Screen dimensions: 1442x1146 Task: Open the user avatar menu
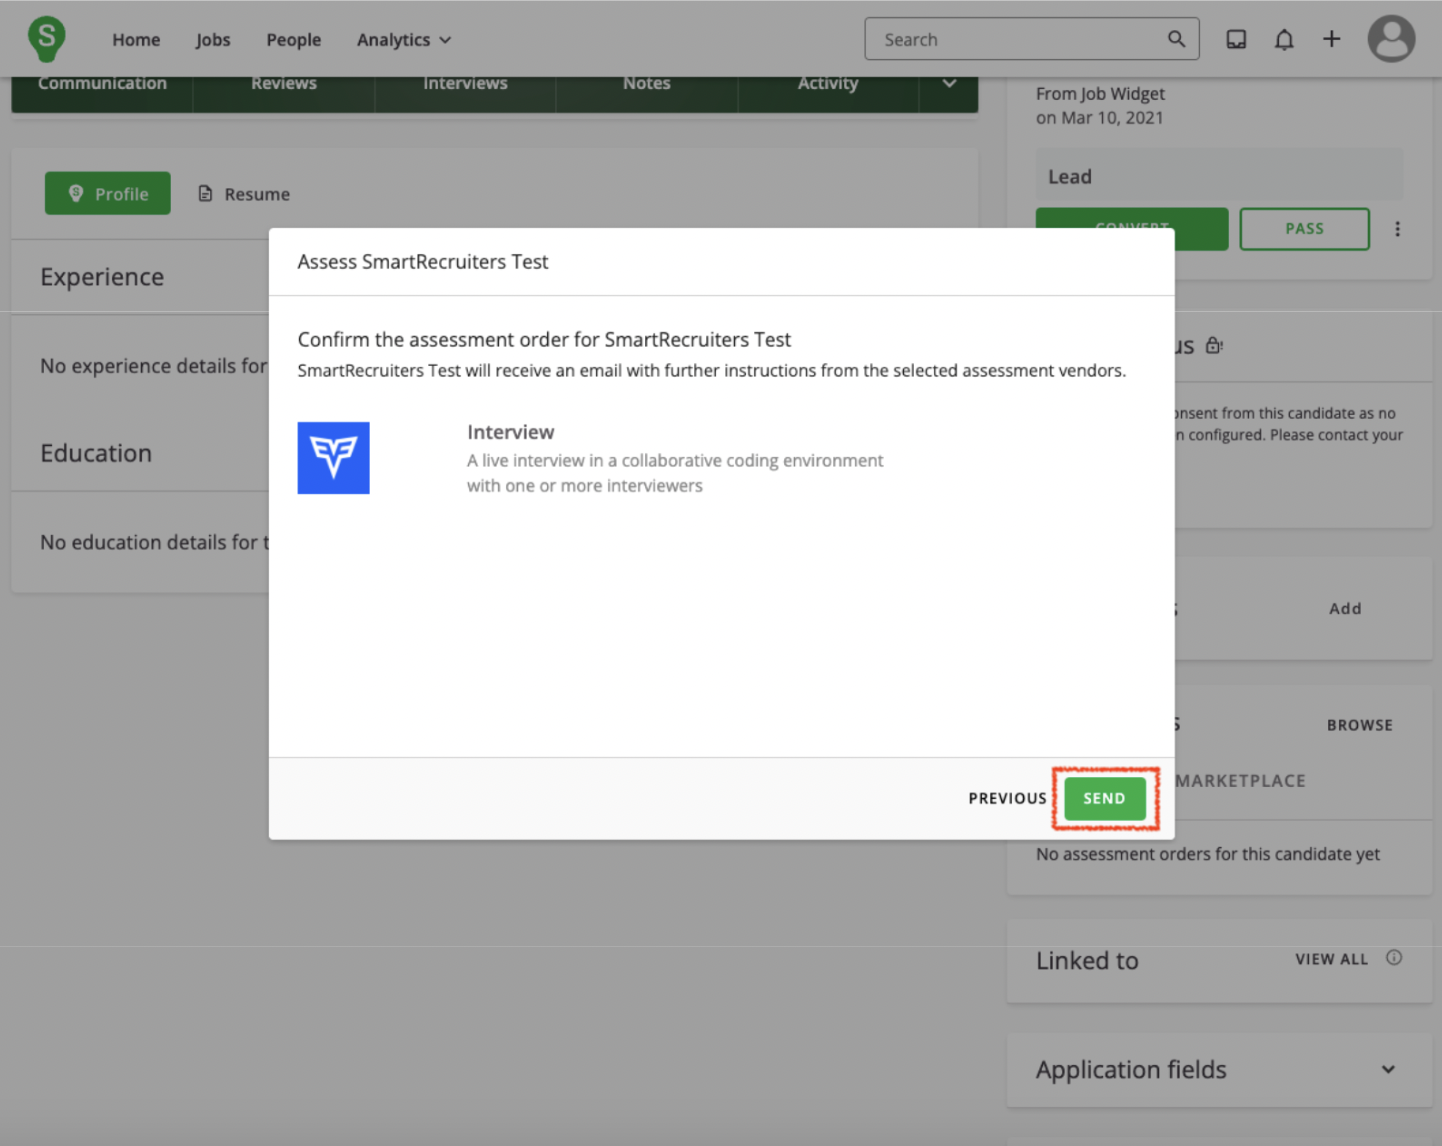click(x=1391, y=39)
